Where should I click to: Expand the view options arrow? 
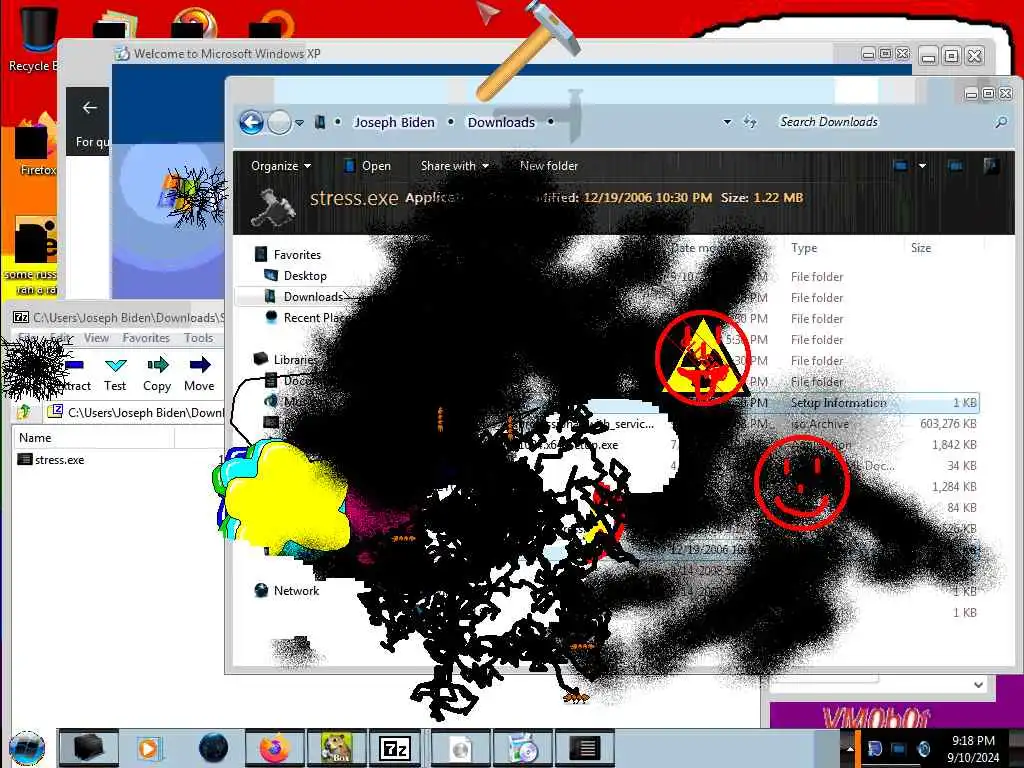click(x=922, y=166)
